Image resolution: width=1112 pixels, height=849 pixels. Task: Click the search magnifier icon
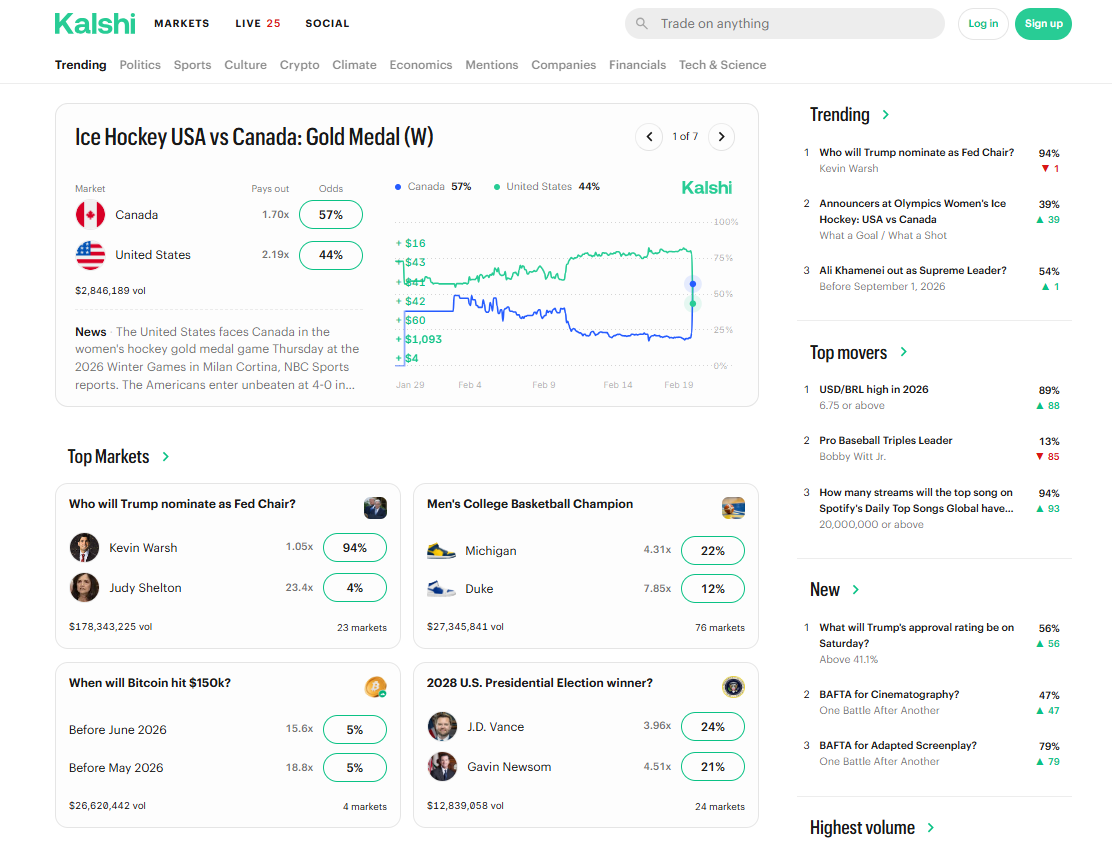641,23
